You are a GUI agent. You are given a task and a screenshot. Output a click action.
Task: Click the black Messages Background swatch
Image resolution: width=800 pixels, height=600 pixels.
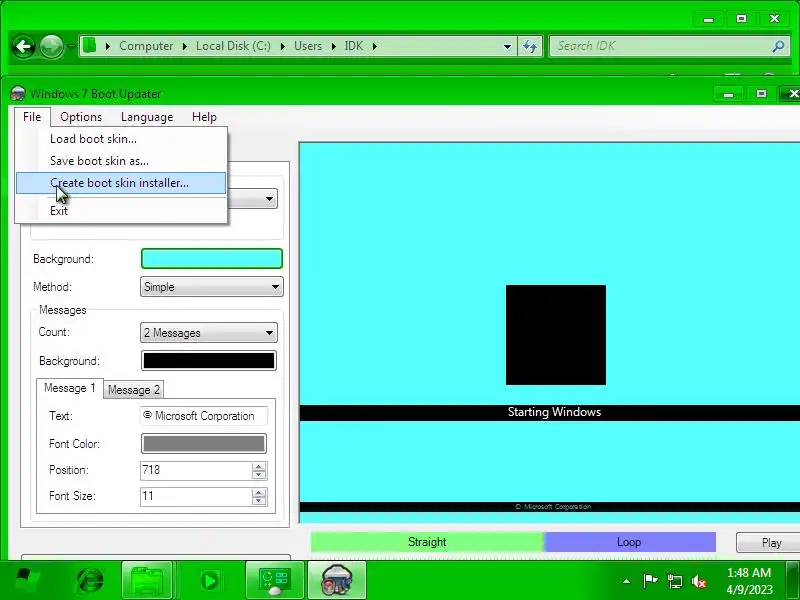click(209, 361)
